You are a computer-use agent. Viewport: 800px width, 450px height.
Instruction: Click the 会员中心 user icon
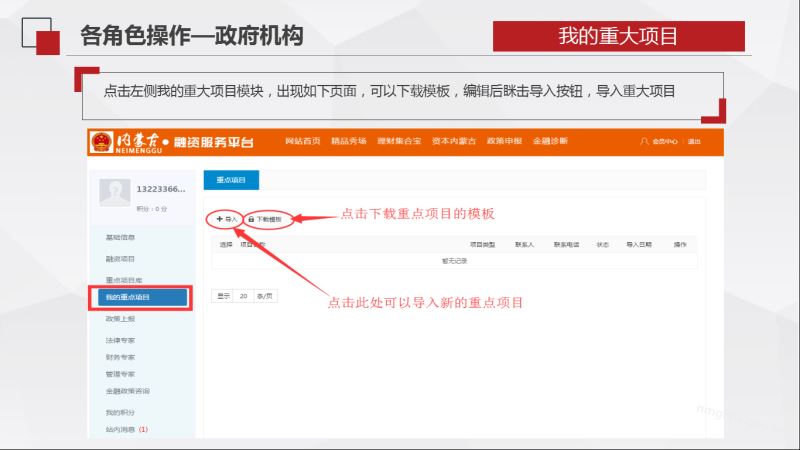(644, 141)
